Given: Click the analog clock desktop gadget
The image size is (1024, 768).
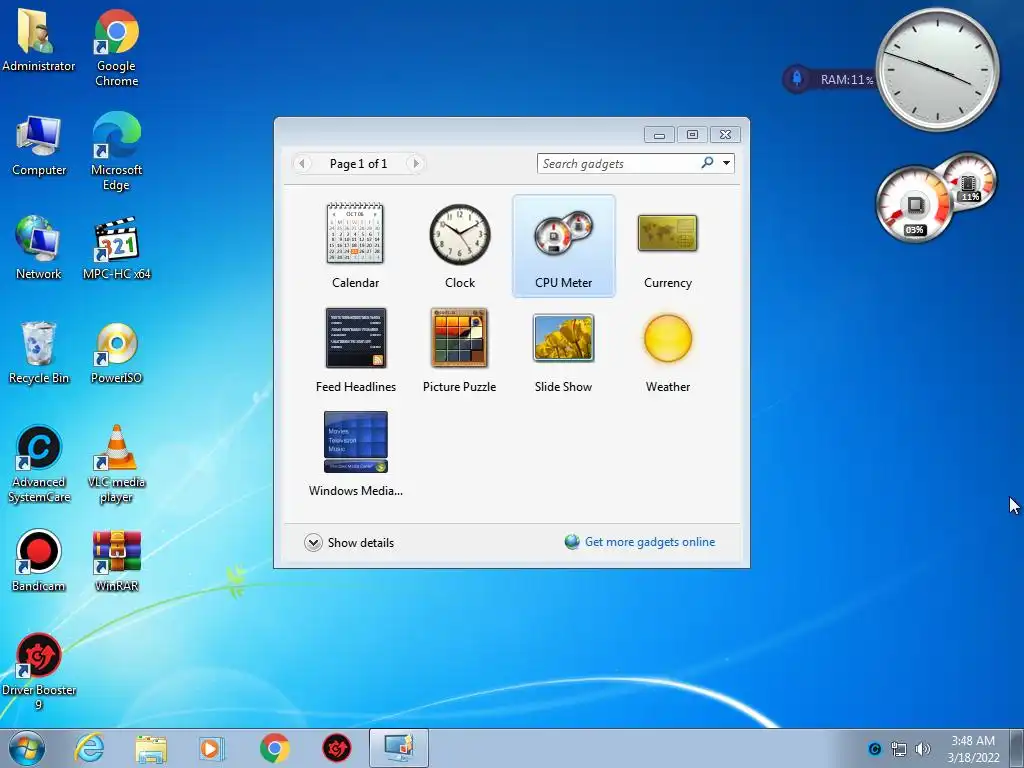Looking at the screenshot, I should (937, 69).
